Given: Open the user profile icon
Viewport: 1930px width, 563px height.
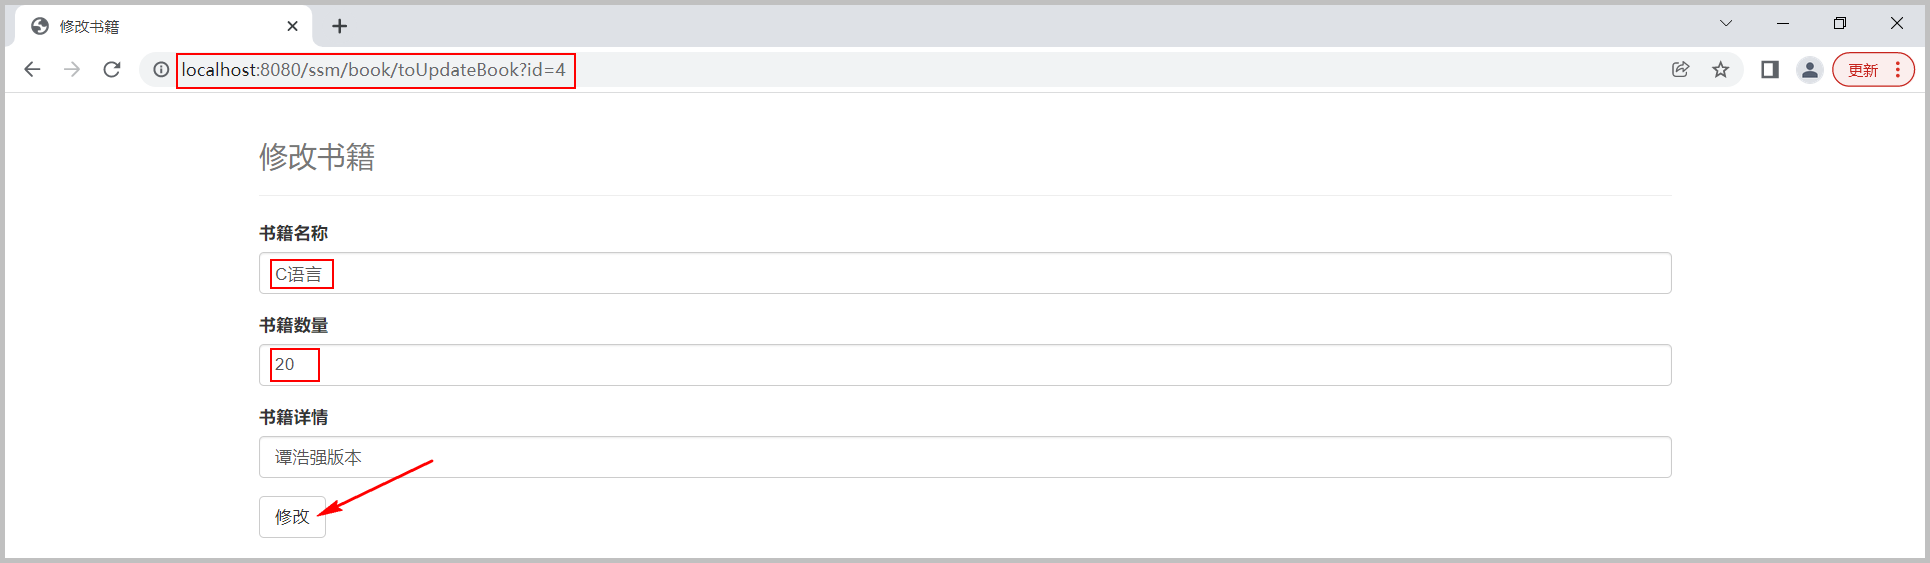Looking at the screenshot, I should coord(1810,69).
